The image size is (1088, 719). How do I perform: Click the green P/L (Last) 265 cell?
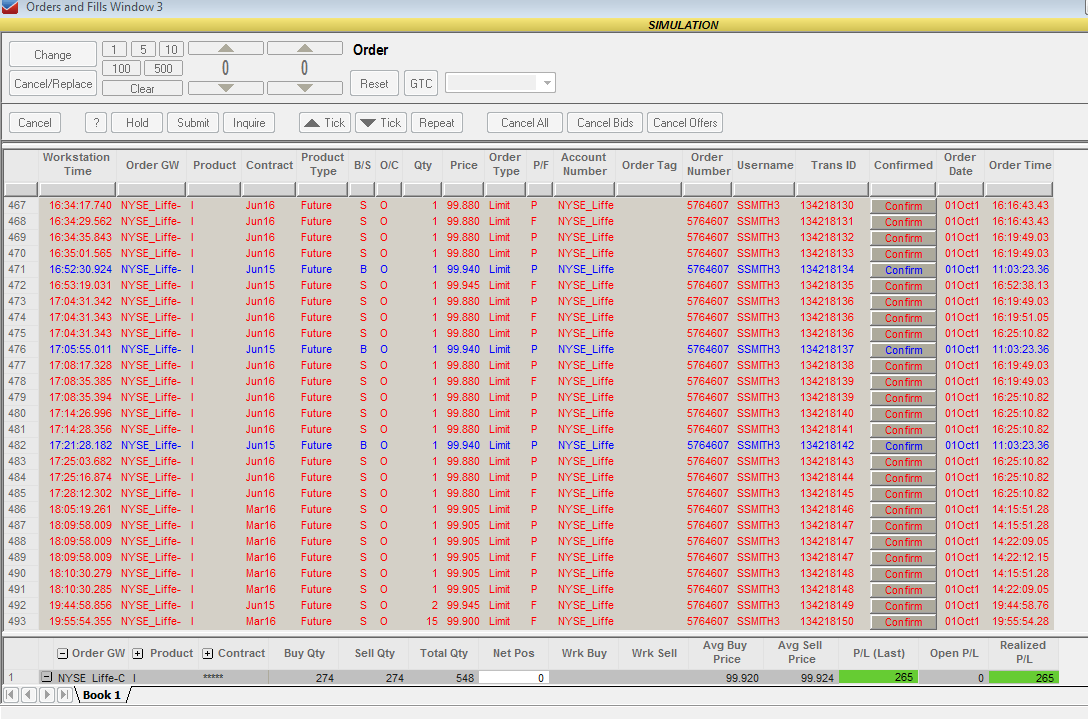coord(878,677)
